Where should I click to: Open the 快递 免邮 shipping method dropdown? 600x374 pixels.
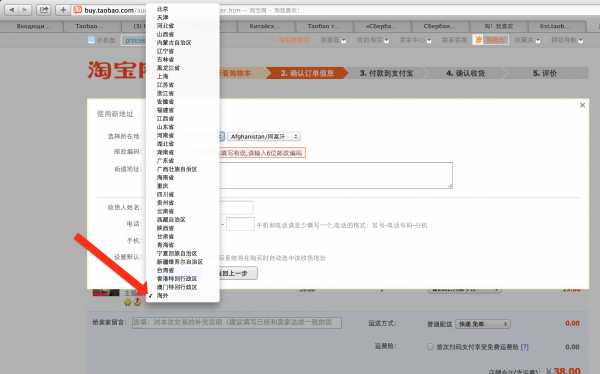click(483, 324)
